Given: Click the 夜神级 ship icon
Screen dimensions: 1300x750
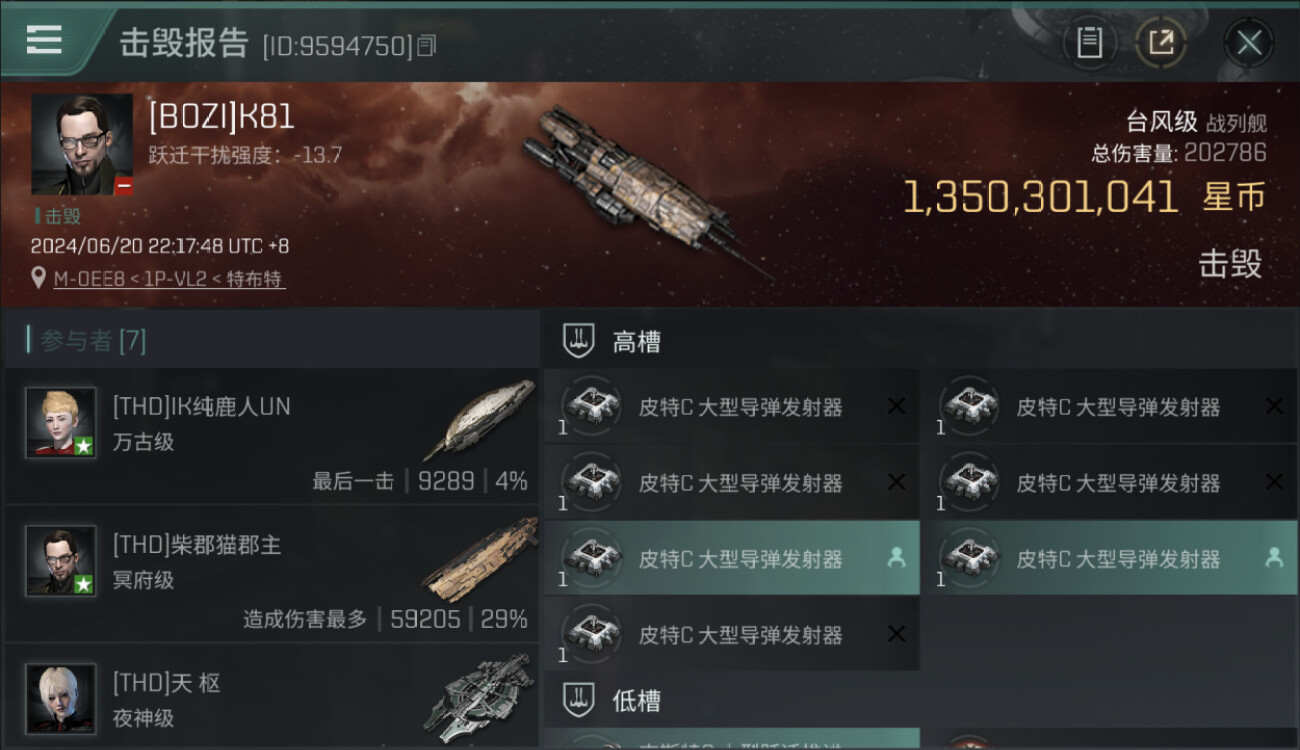Looking at the screenshot, I should pyautogui.click(x=479, y=697).
